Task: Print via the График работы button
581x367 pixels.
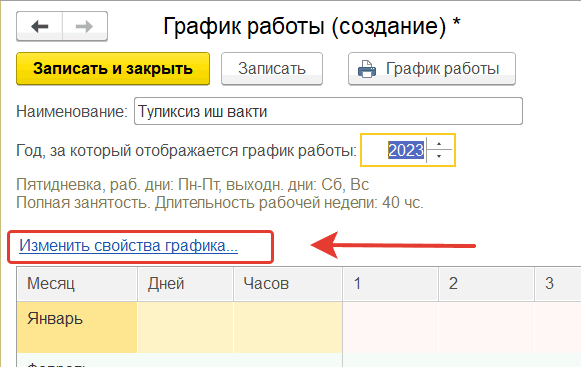Action: pos(432,69)
